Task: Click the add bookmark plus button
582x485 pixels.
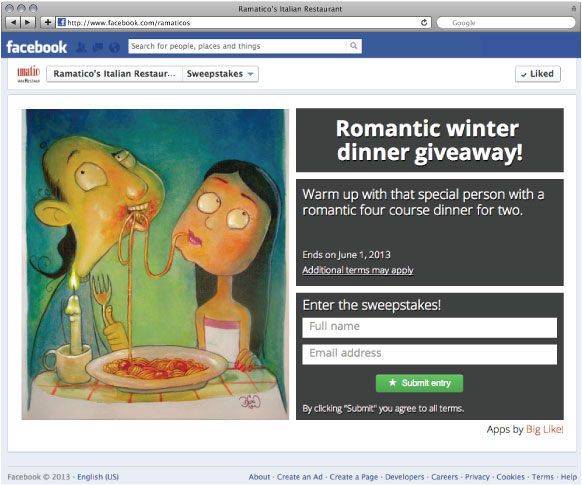Action: (48, 23)
